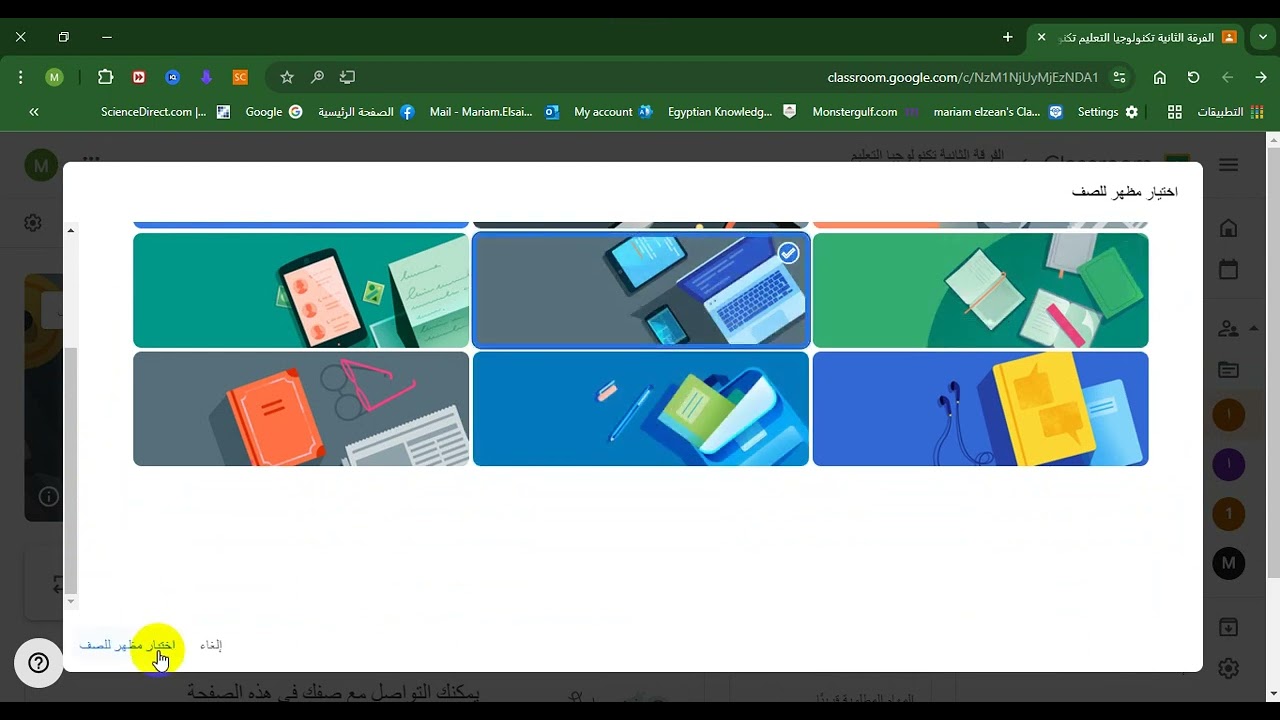1280x720 pixels.
Task: Click the share/send icon in address bar
Action: point(347,77)
